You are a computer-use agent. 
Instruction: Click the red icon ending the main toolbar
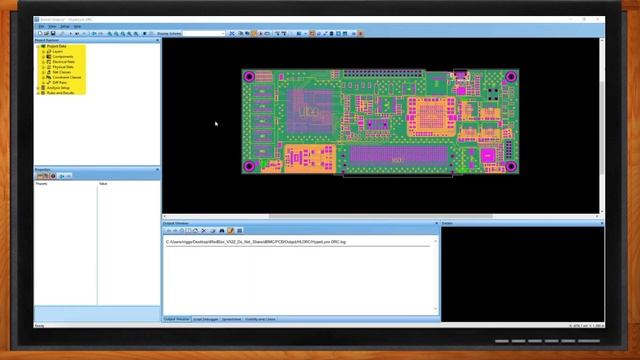tap(360, 33)
